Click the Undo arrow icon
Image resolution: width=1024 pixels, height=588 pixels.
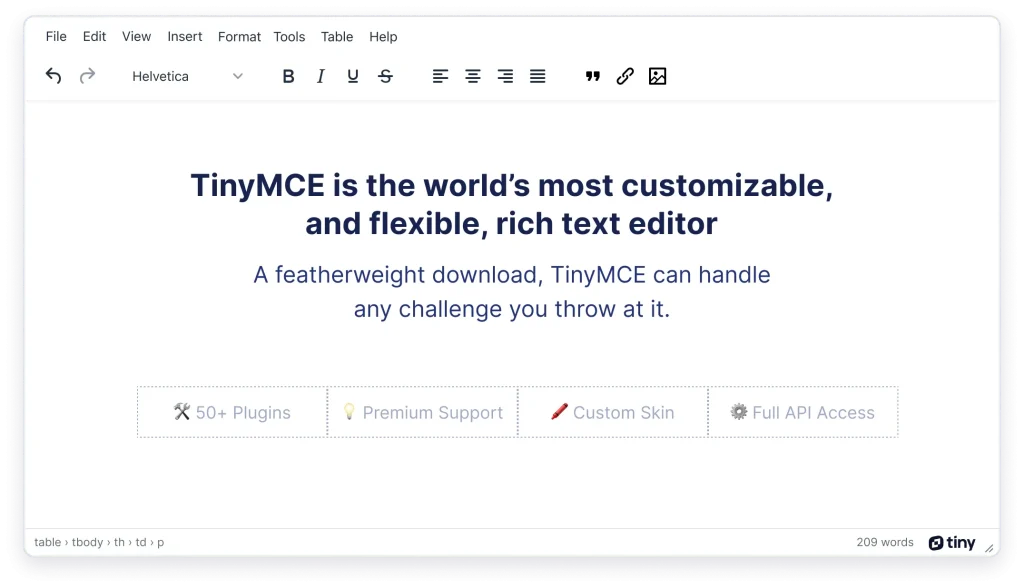coord(53,75)
